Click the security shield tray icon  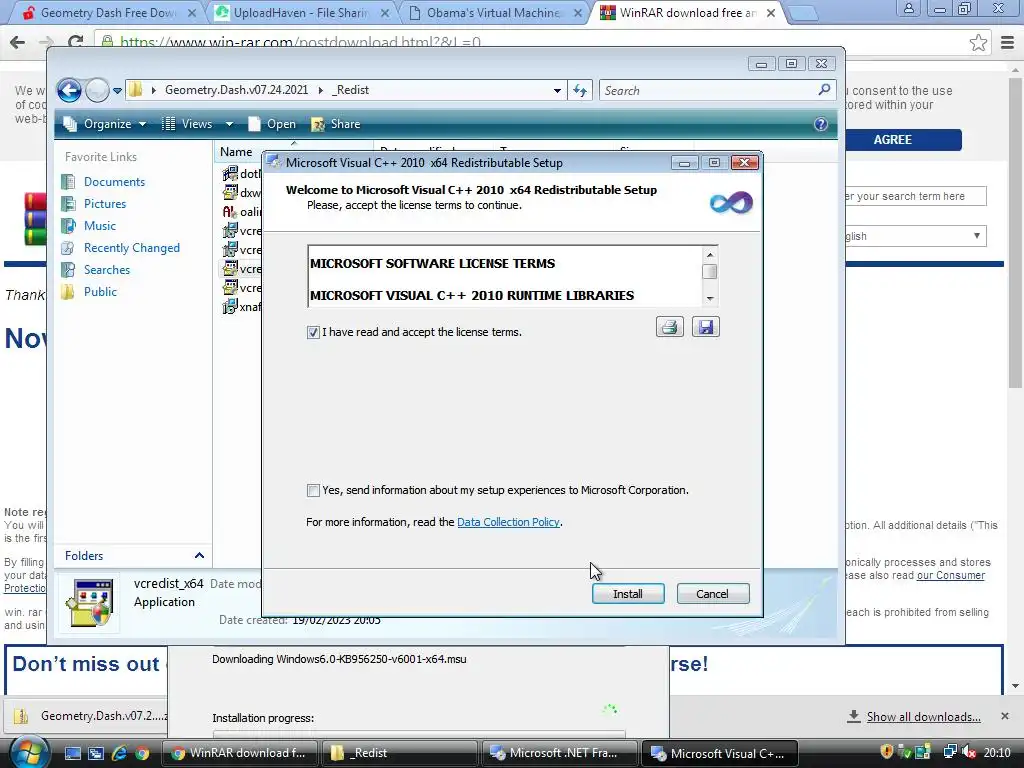[x=886, y=752]
